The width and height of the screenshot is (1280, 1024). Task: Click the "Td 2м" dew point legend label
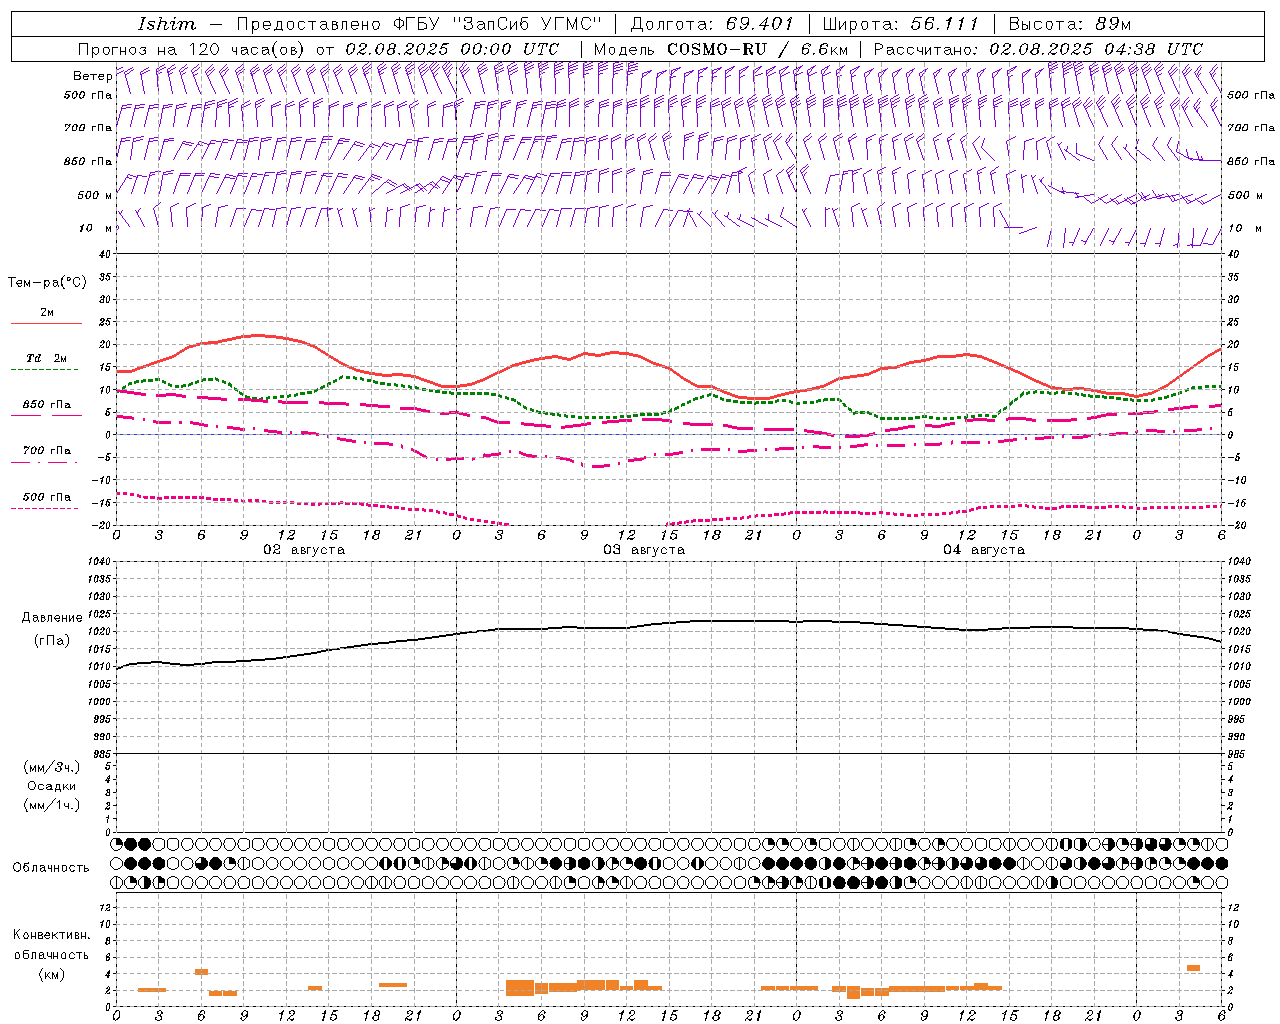click(47, 358)
